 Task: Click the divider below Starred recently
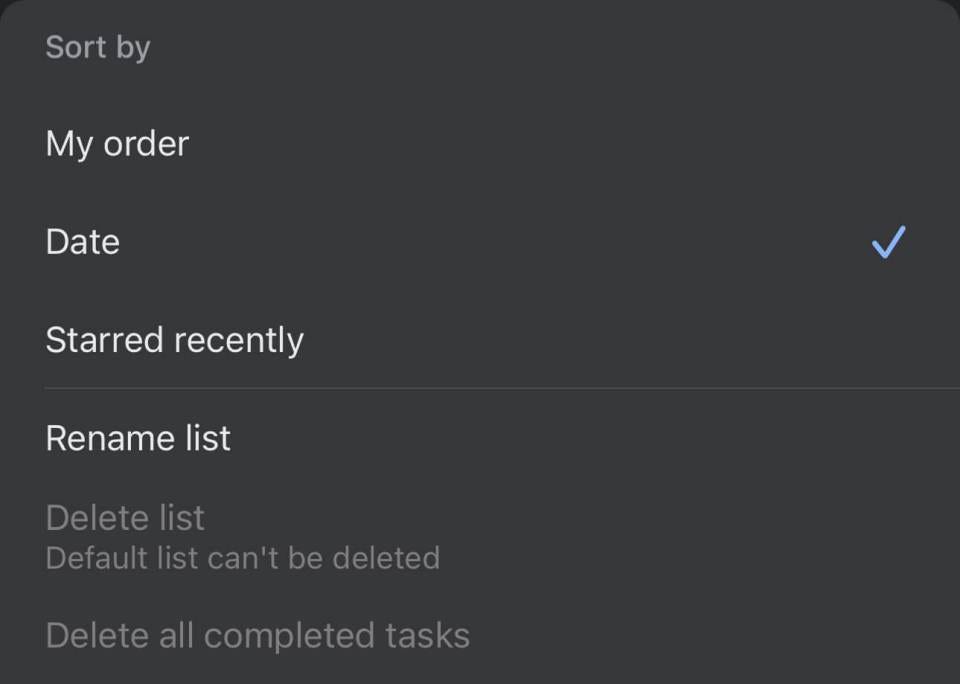[480, 387]
